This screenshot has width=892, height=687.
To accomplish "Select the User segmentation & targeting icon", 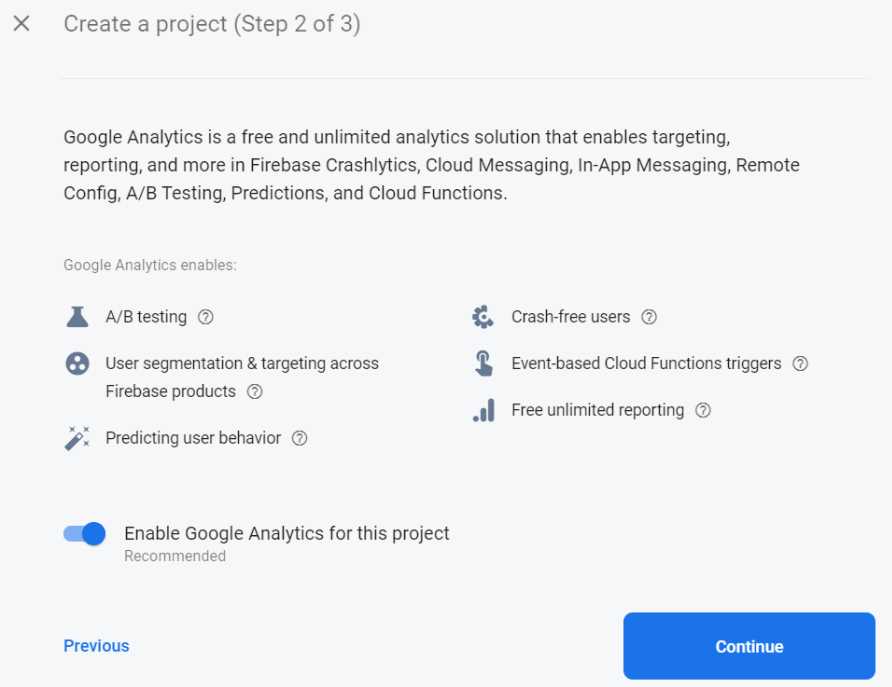I will point(77,363).
